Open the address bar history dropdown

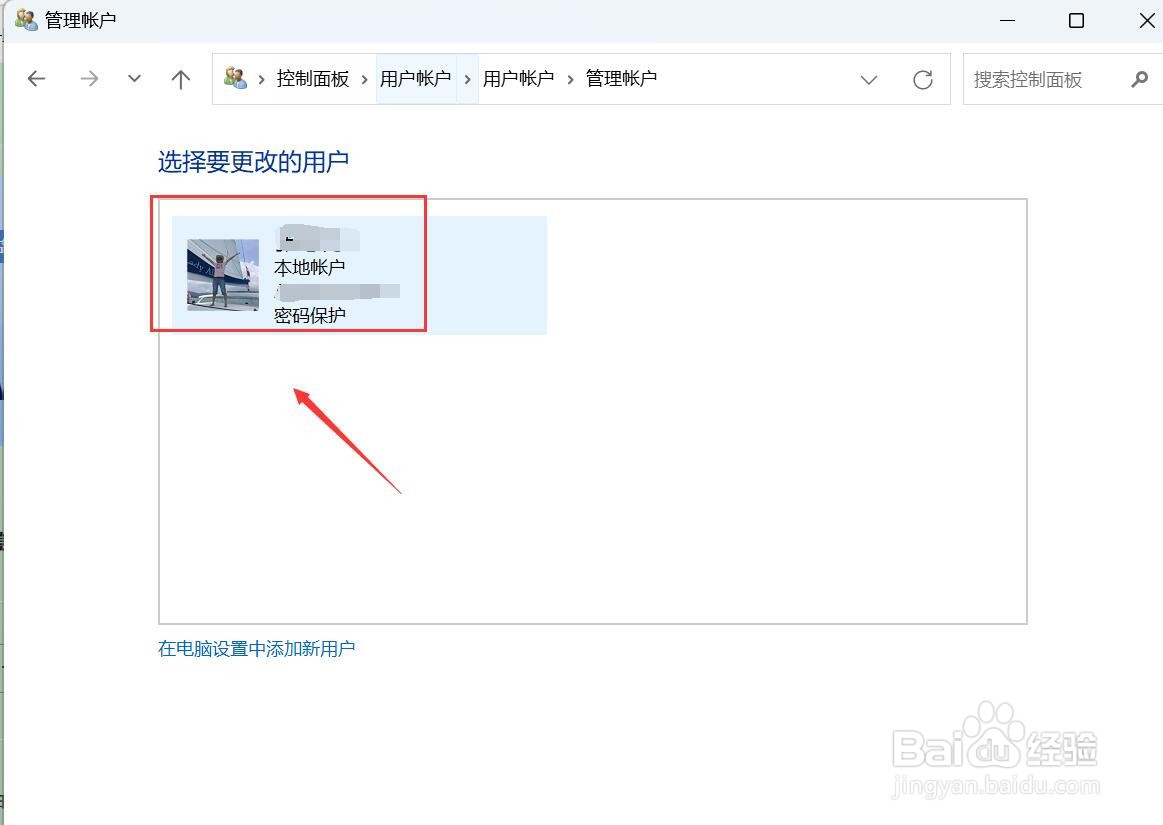pyautogui.click(x=868, y=79)
